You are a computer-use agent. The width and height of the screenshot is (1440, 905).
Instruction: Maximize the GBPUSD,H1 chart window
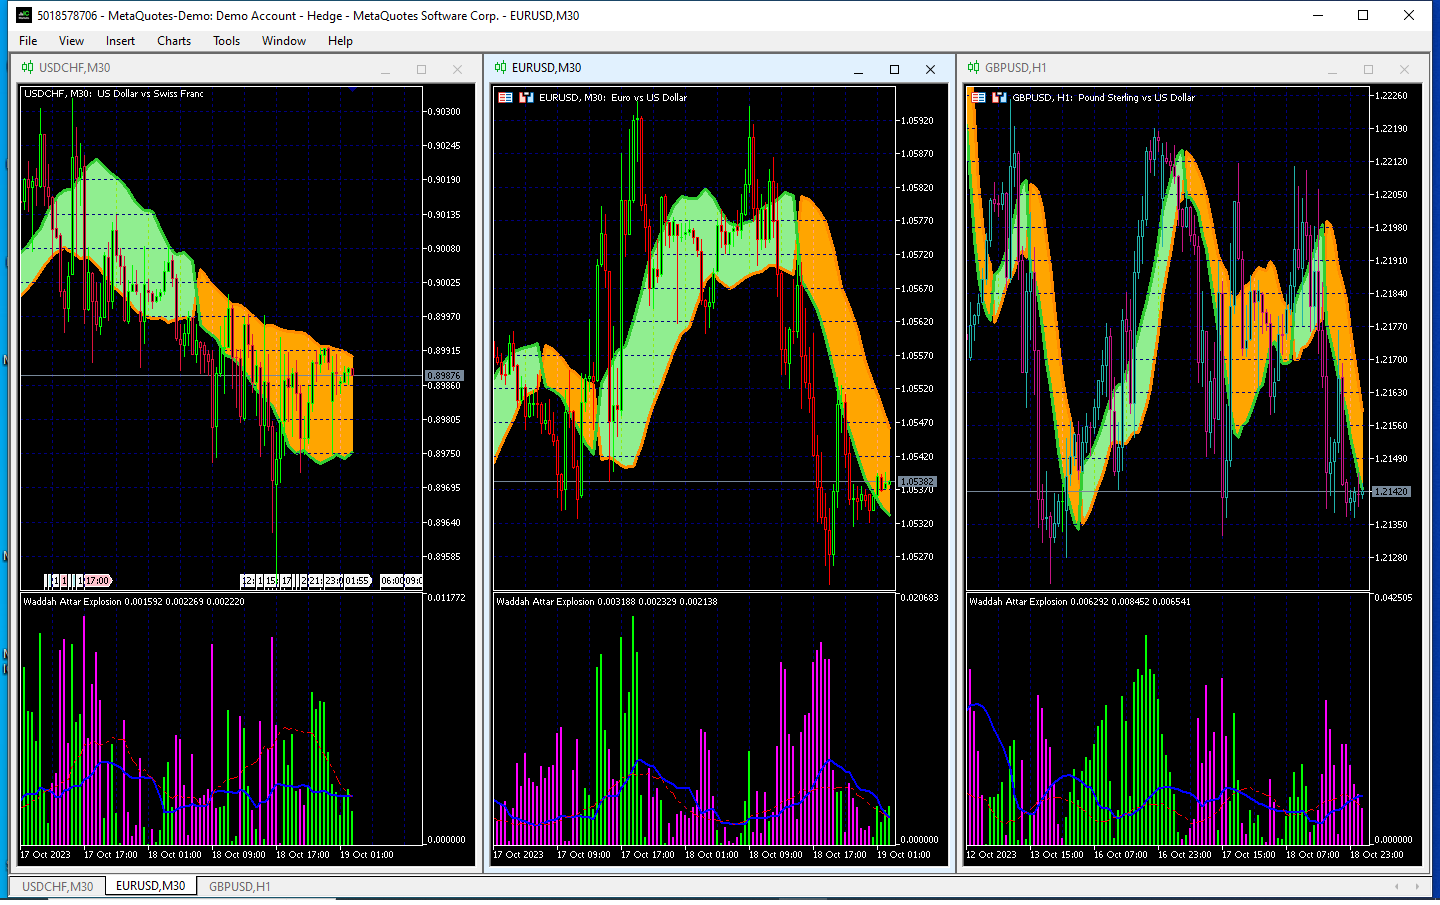(x=1368, y=69)
